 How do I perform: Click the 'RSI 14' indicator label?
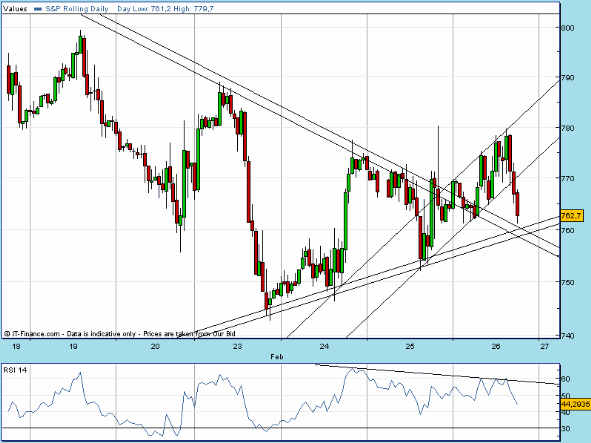pos(15,370)
